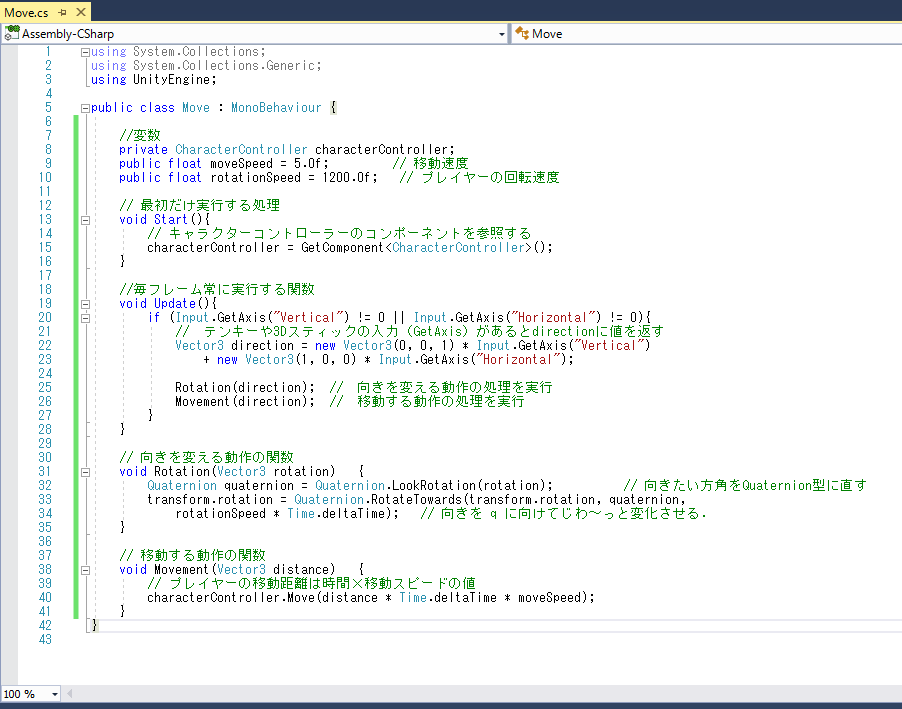The width and height of the screenshot is (902, 709).
Task: Click characterController.Move on line 40
Action: click(231, 597)
